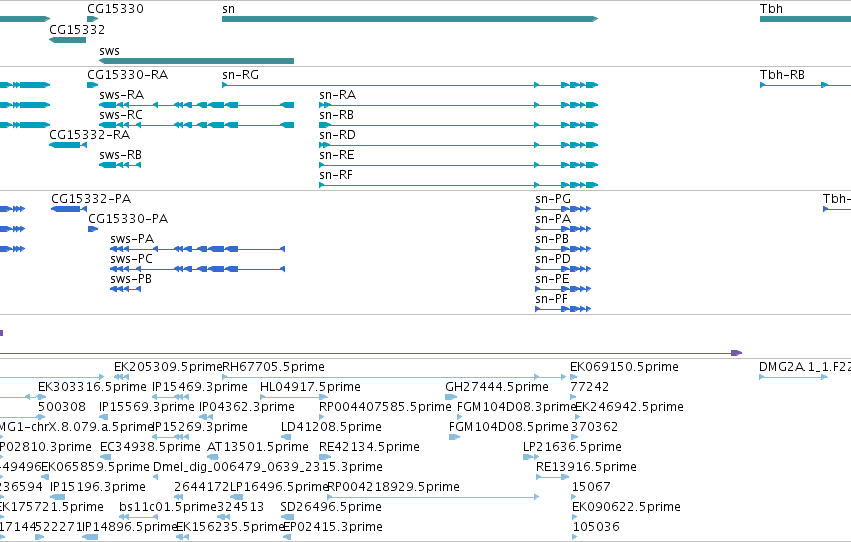Viewport: 851px width, 542px height.
Task: Click protein sn-PF
Action: tap(563, 309)
